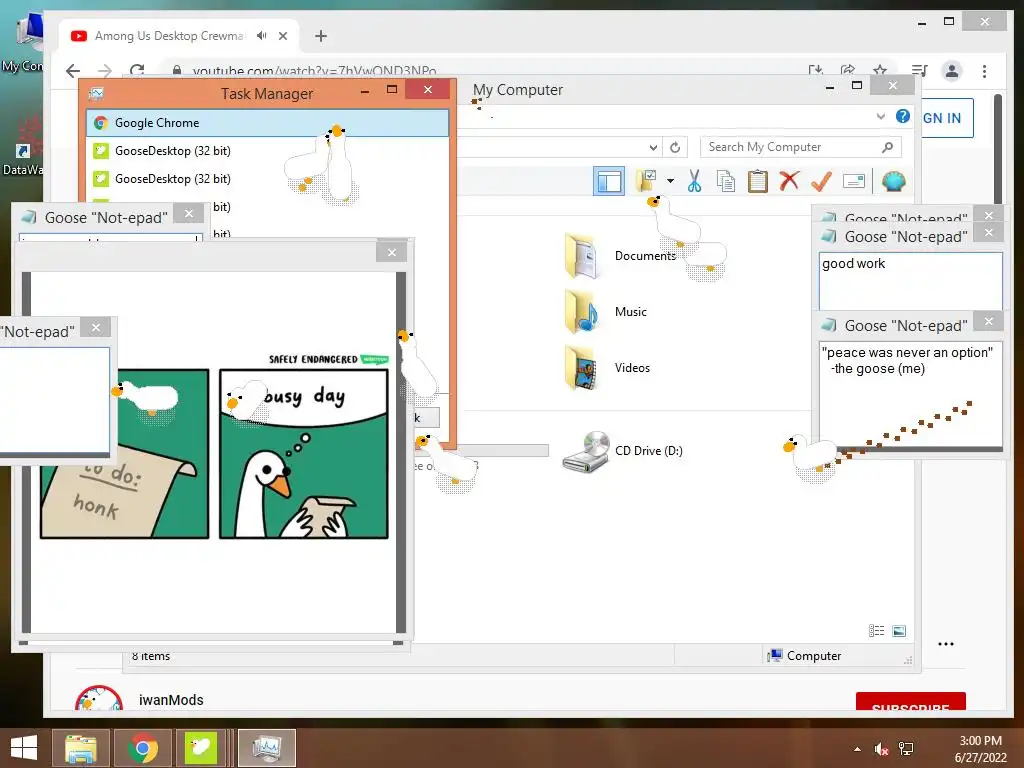Viewport: 1024px width, 768px height.
Task: Click the orange checkmark Properties icon
Action: click(821, 181)
